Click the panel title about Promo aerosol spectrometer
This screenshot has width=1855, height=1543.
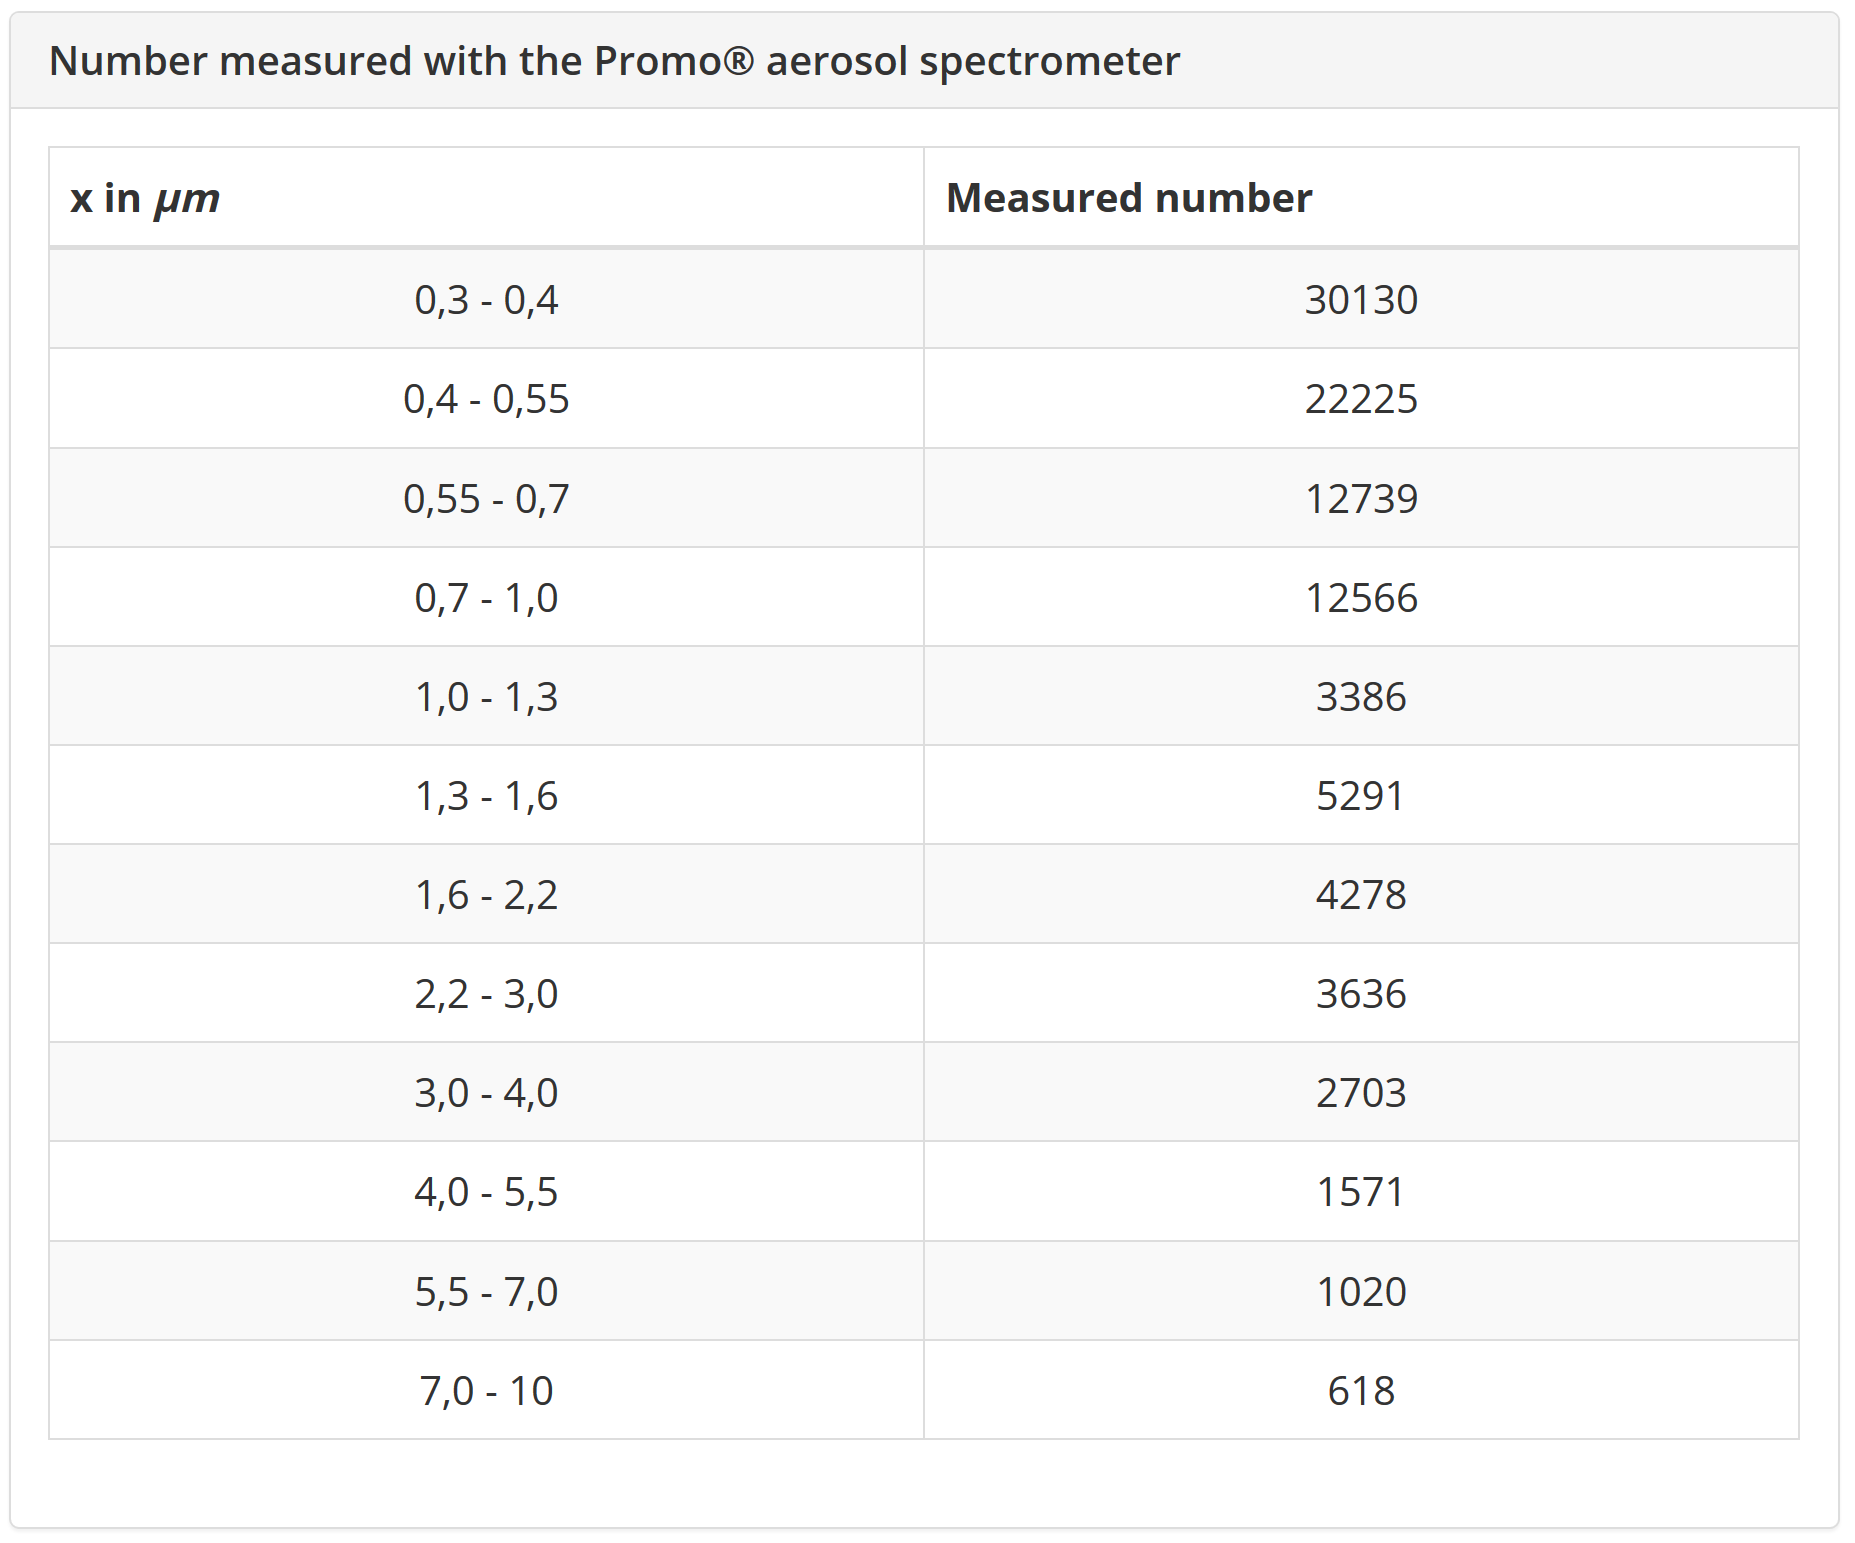point(614,61)
